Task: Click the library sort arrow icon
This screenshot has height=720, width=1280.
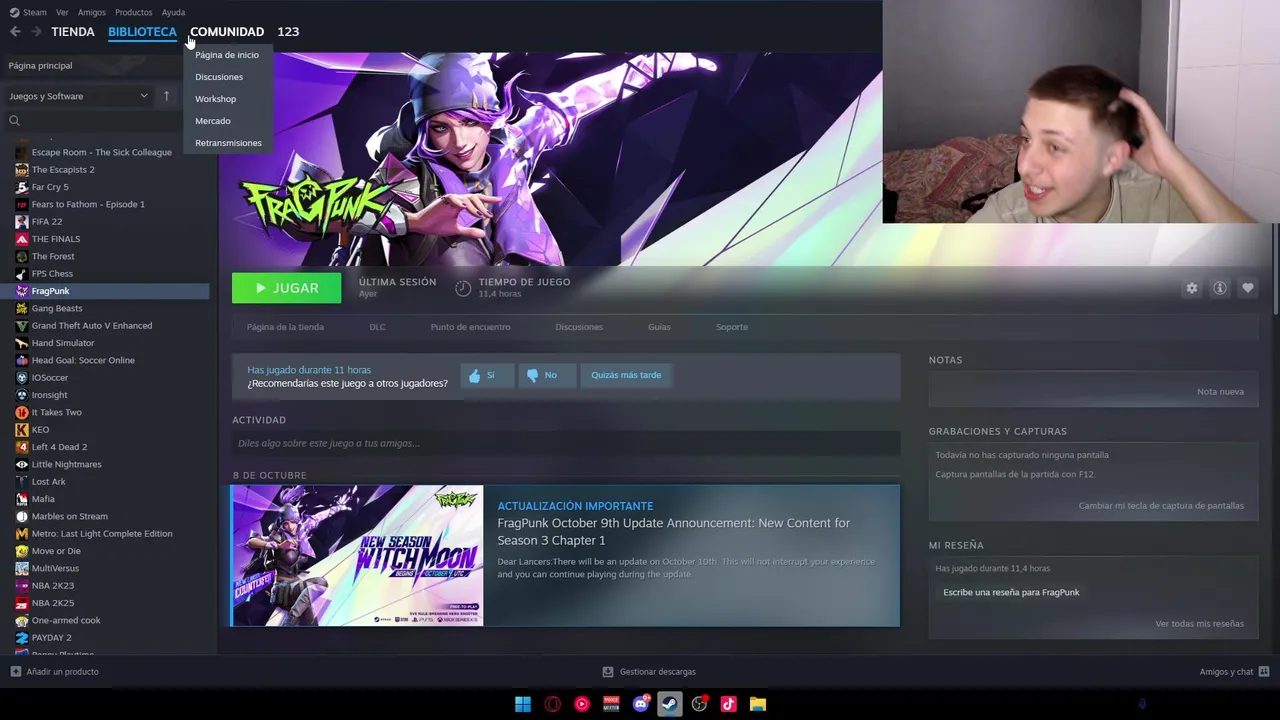Action: click(x=167, y=96)
